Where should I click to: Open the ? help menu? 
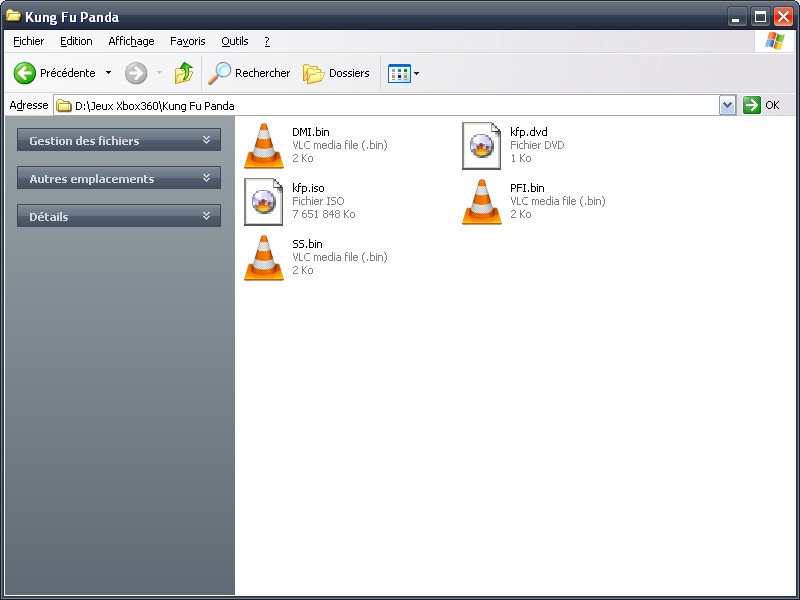click(267, 41)
